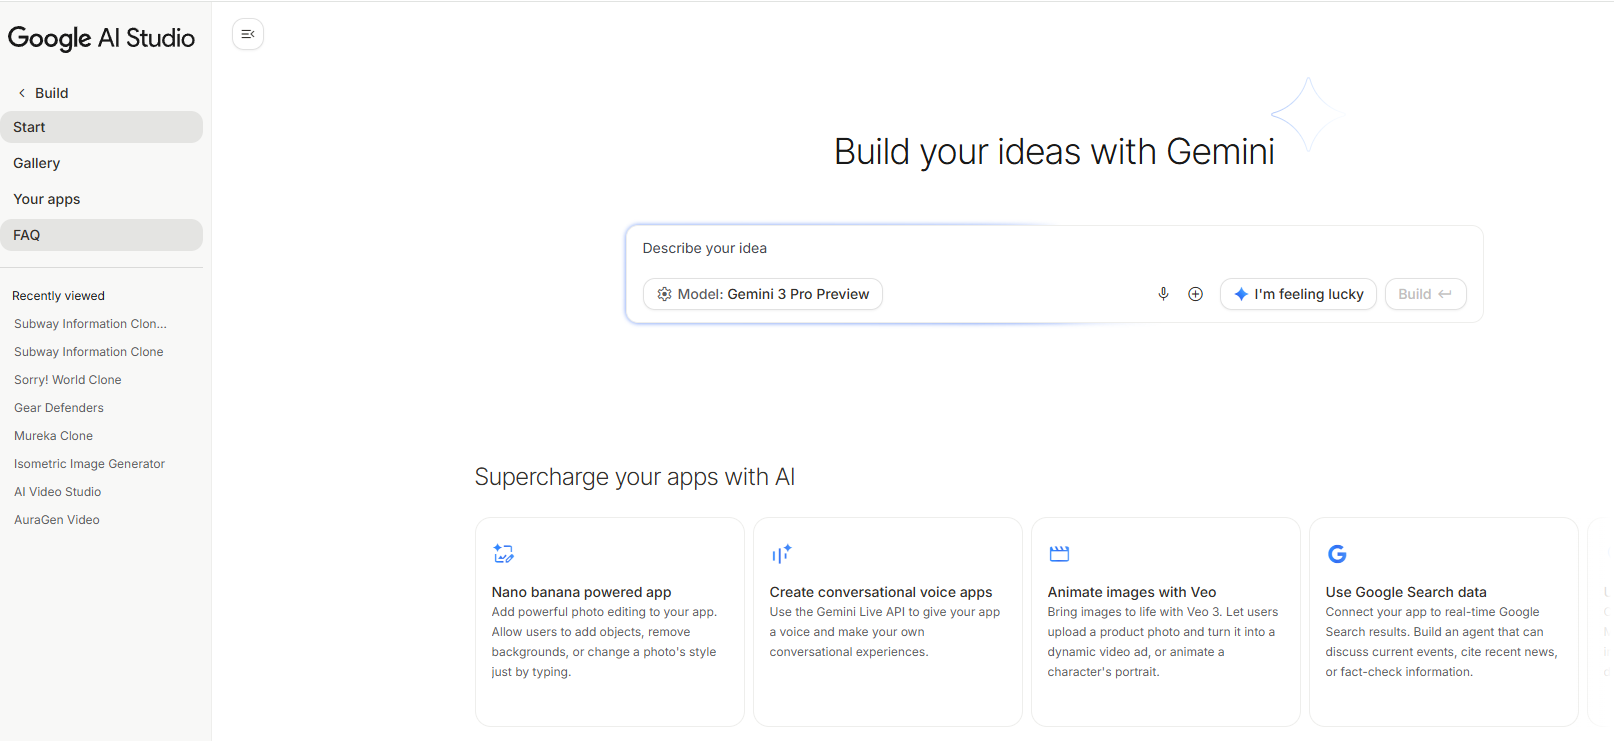This screenshot has height=741, width=1614.
Task: Click the waveform icon on the voice apps card
Action: pyautogui.click(x=781, y=553)
